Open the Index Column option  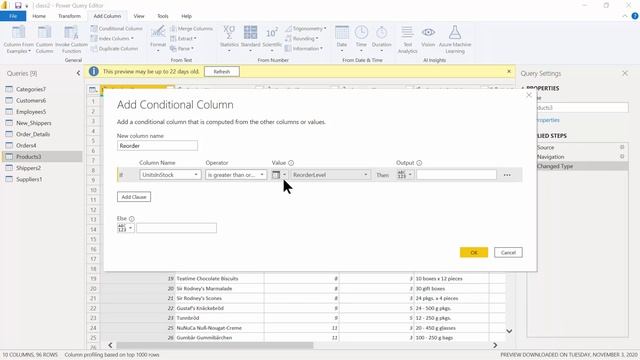coord(112,38)
